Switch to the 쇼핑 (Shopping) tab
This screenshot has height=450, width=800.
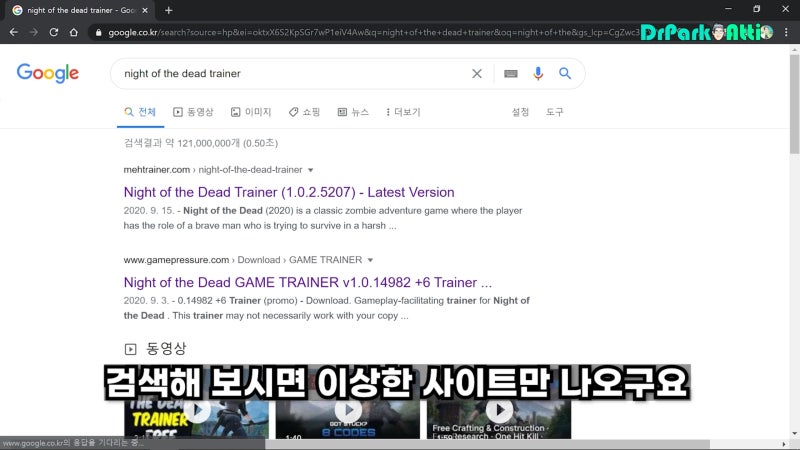[x=304, y=112]
